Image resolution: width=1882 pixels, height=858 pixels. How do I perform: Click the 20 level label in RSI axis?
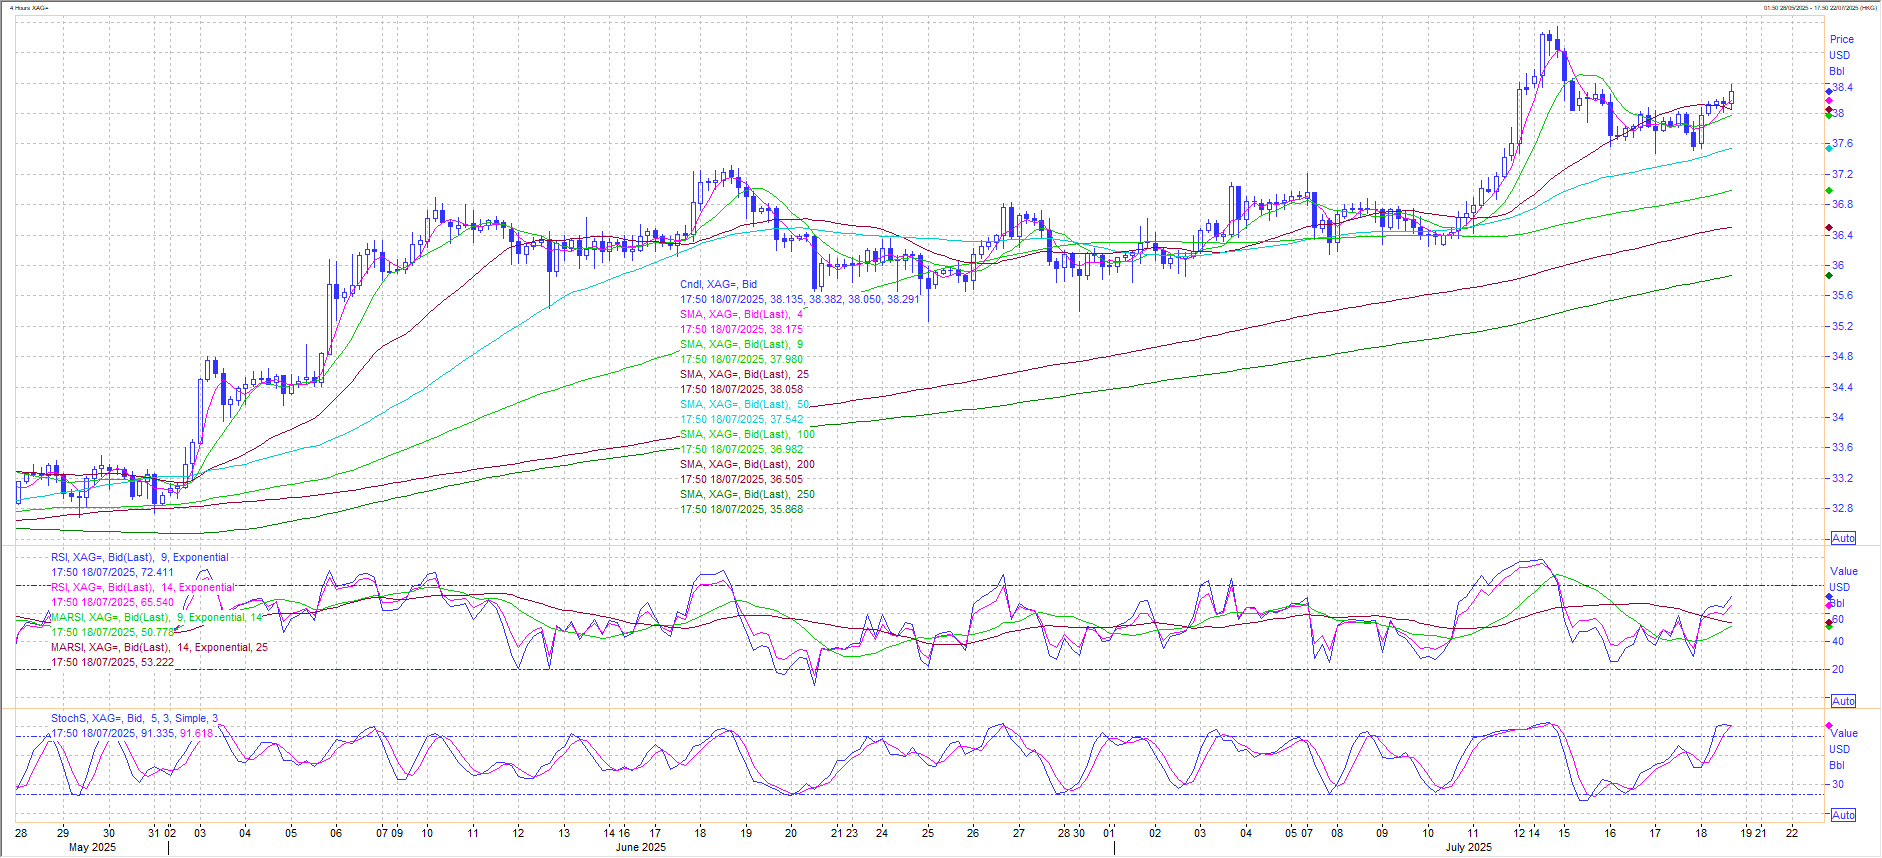[1838, 669]
